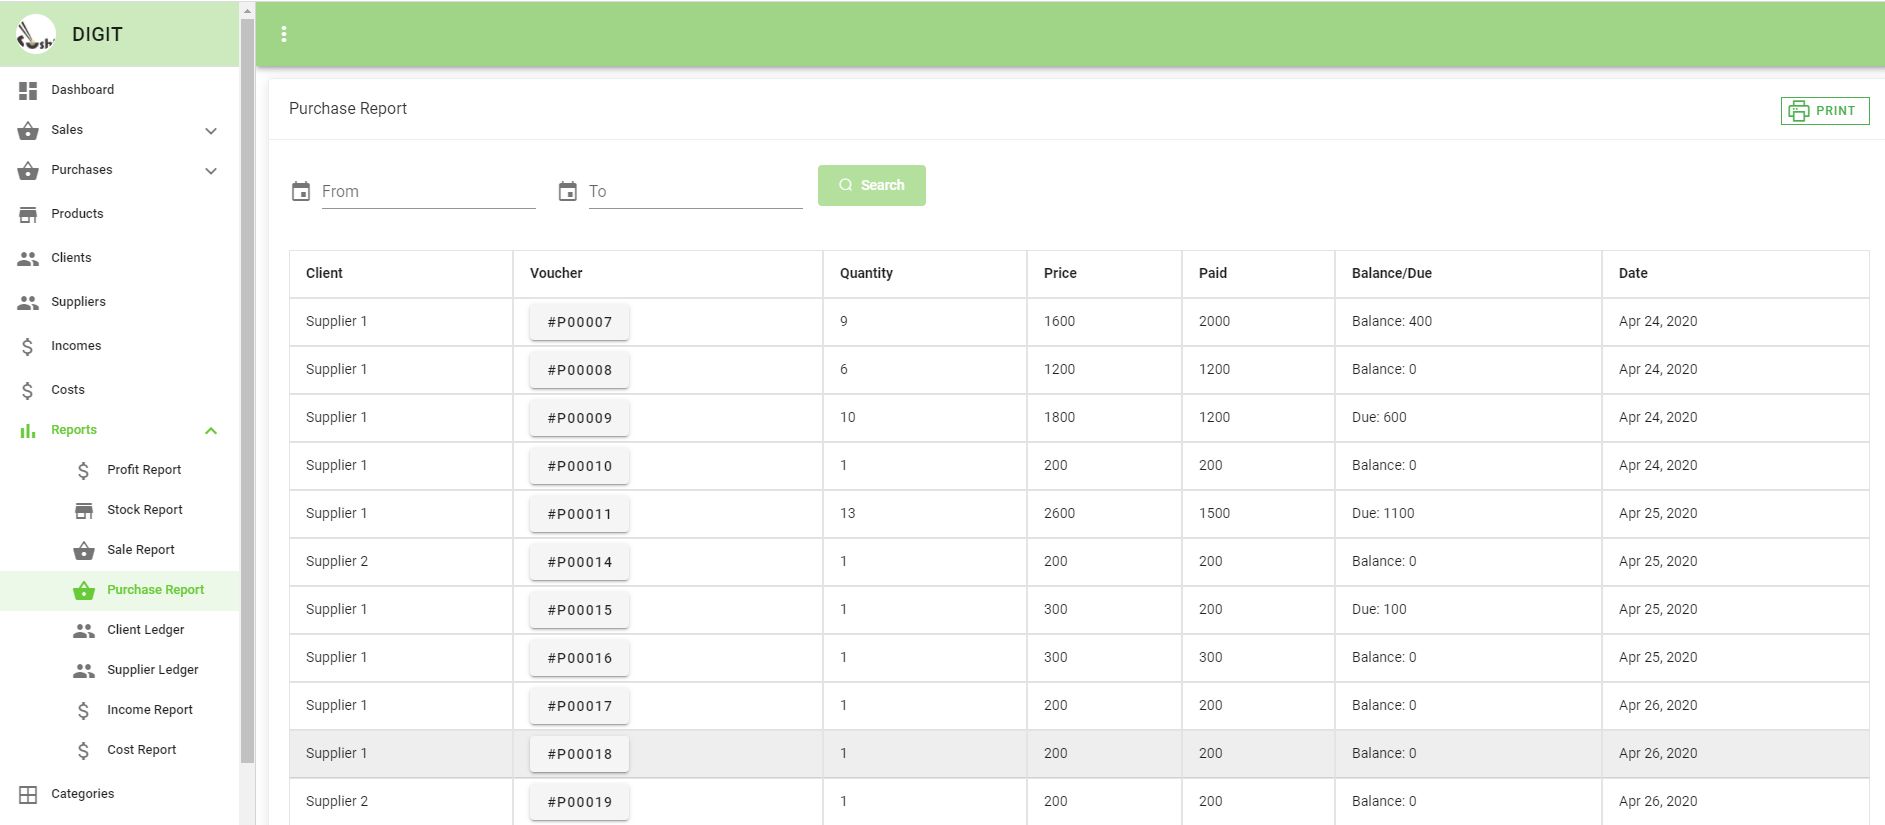Open the Supplier Ledger page
Image resolution: width=1885 pixels, height=825 pixels.
tap(152, 670)
